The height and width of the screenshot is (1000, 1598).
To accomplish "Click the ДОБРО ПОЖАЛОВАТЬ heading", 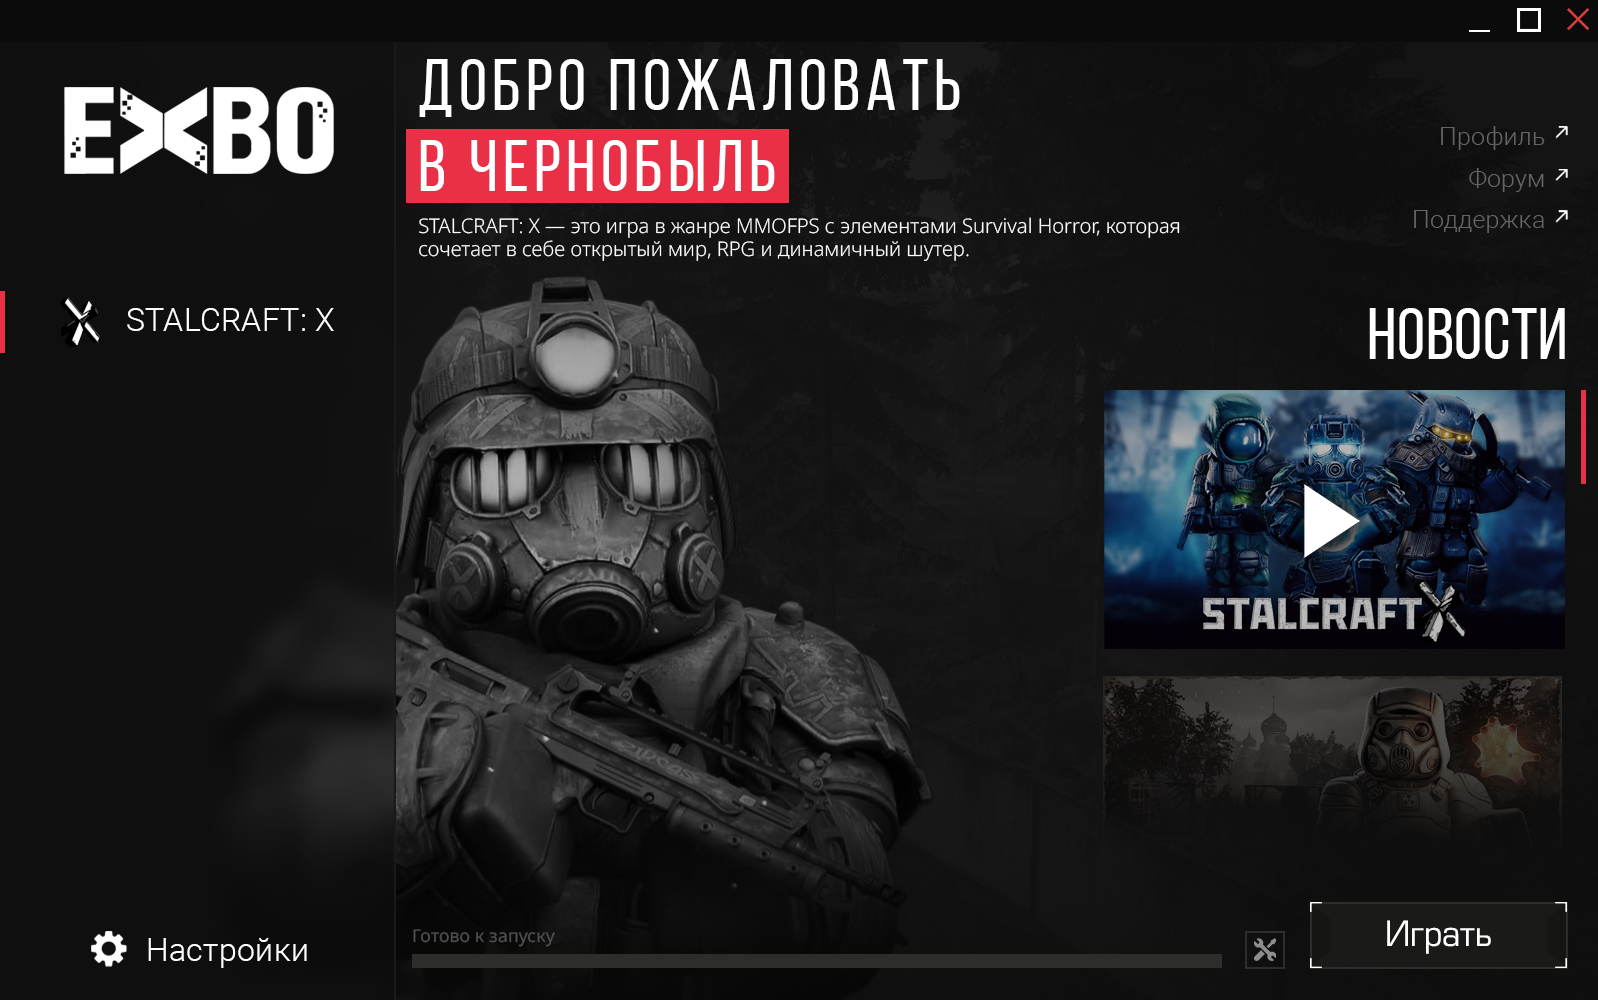I will 690,86.
